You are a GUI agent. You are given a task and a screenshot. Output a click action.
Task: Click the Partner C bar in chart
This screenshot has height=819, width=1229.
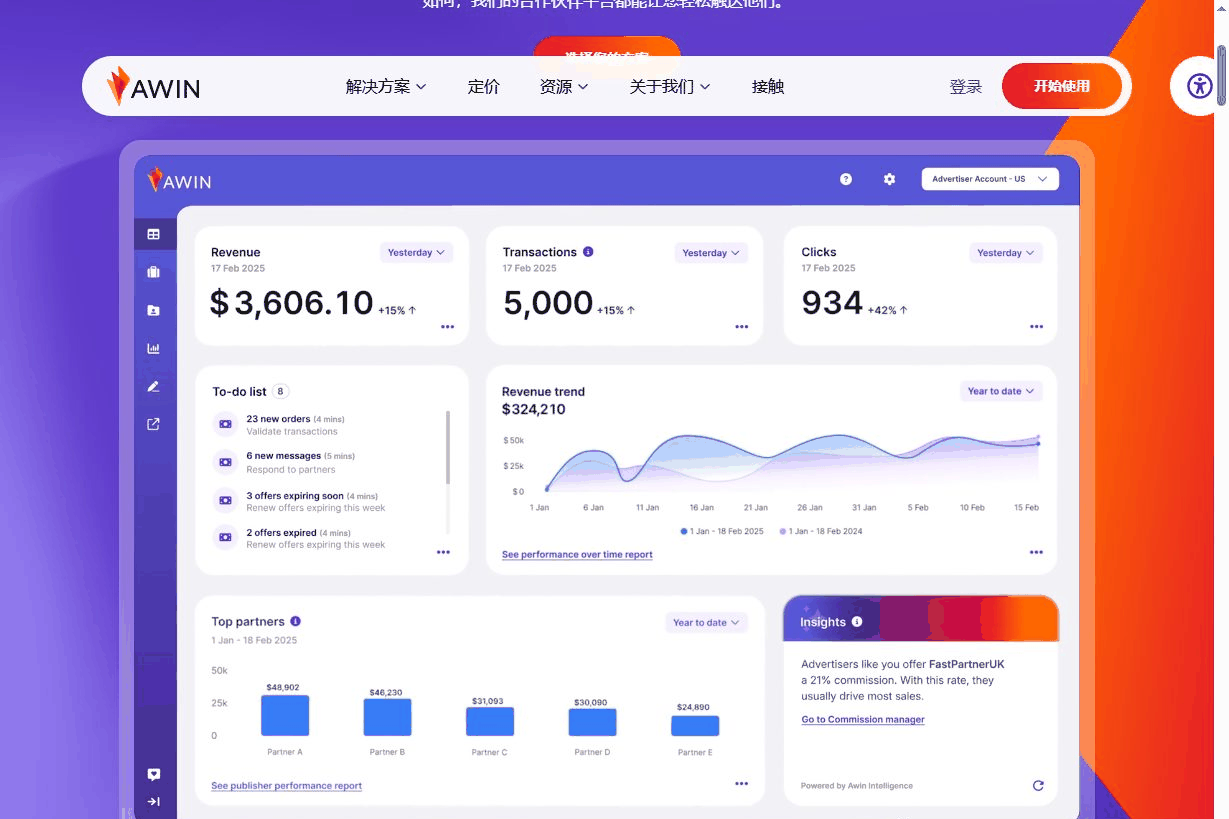[x=490, y=721]
